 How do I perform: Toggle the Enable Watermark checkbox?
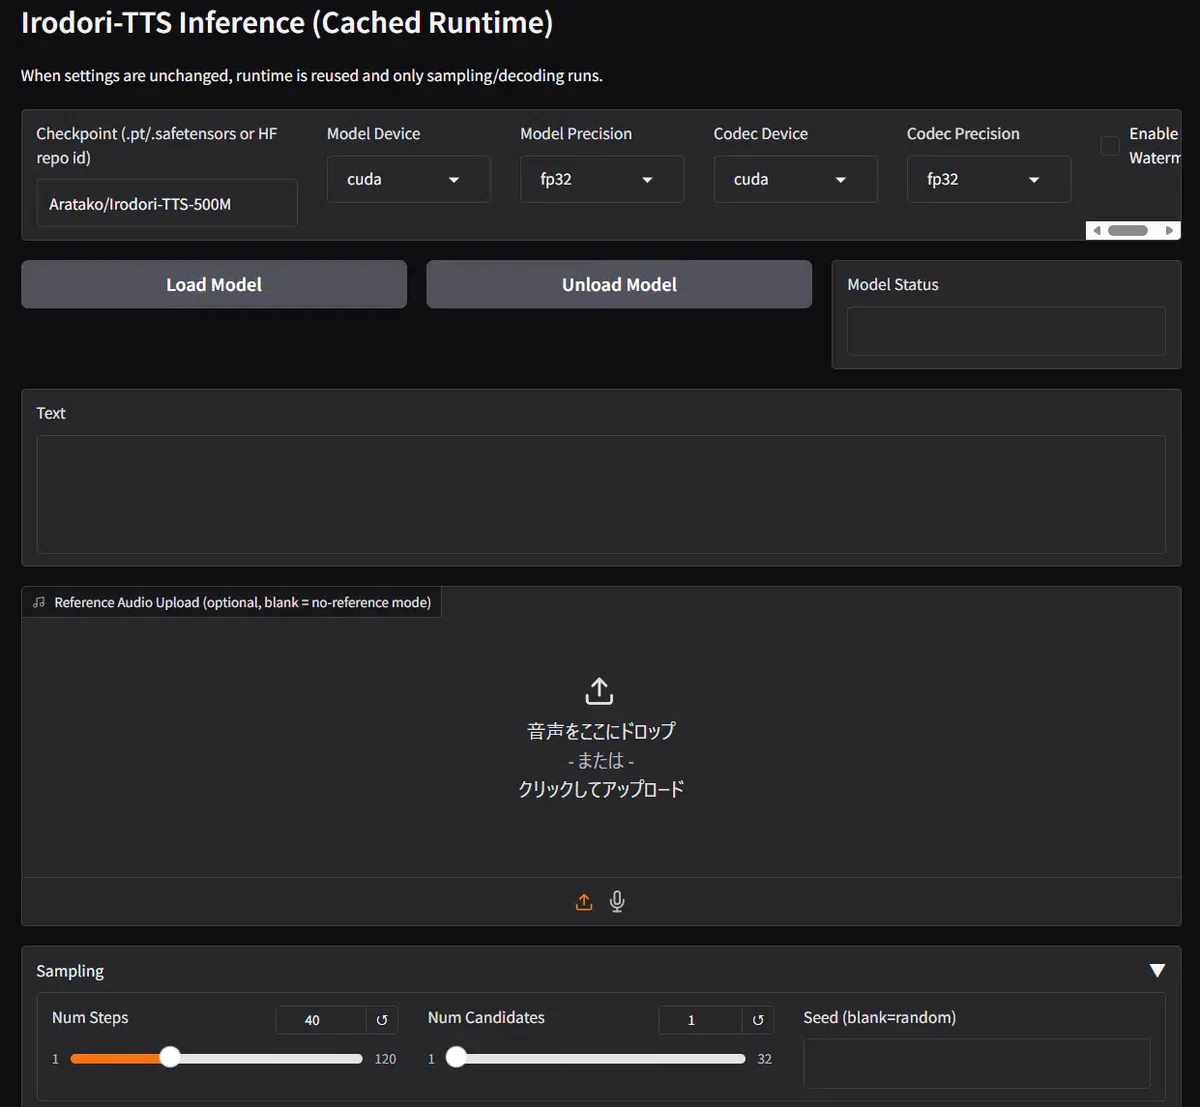[x=1110, y=146]
